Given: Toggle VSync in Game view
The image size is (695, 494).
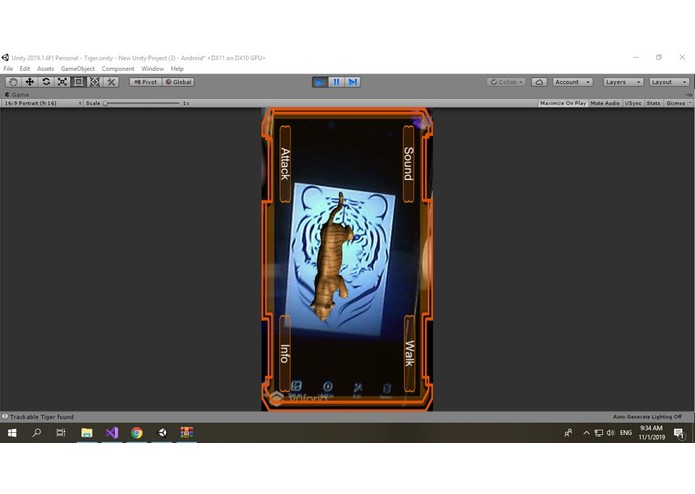Looking at the screenshot, I should point(633,103).
